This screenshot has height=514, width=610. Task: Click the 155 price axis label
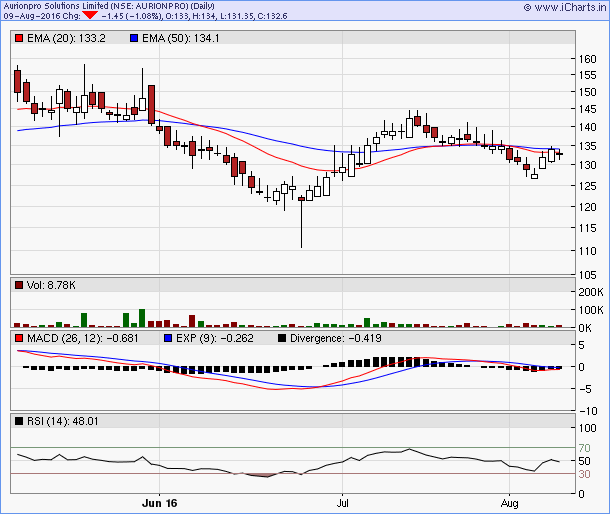click(587, 75)
